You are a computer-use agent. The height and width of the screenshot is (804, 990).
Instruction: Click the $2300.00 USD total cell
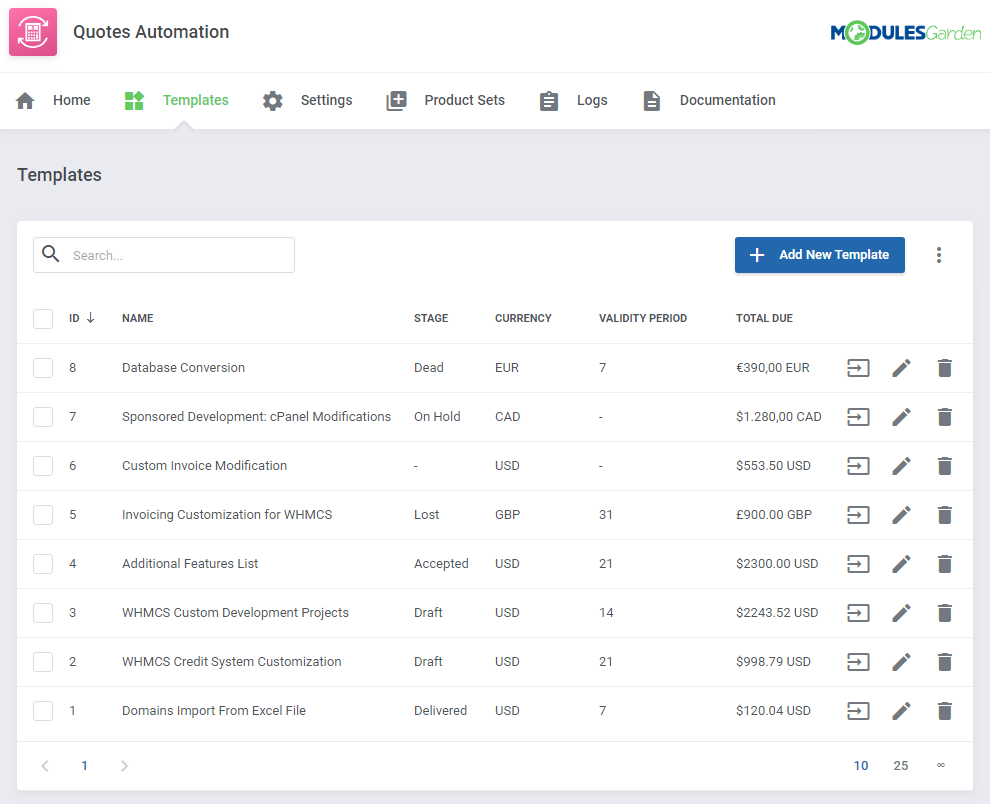pyautogui.click(x=777, y=563)
